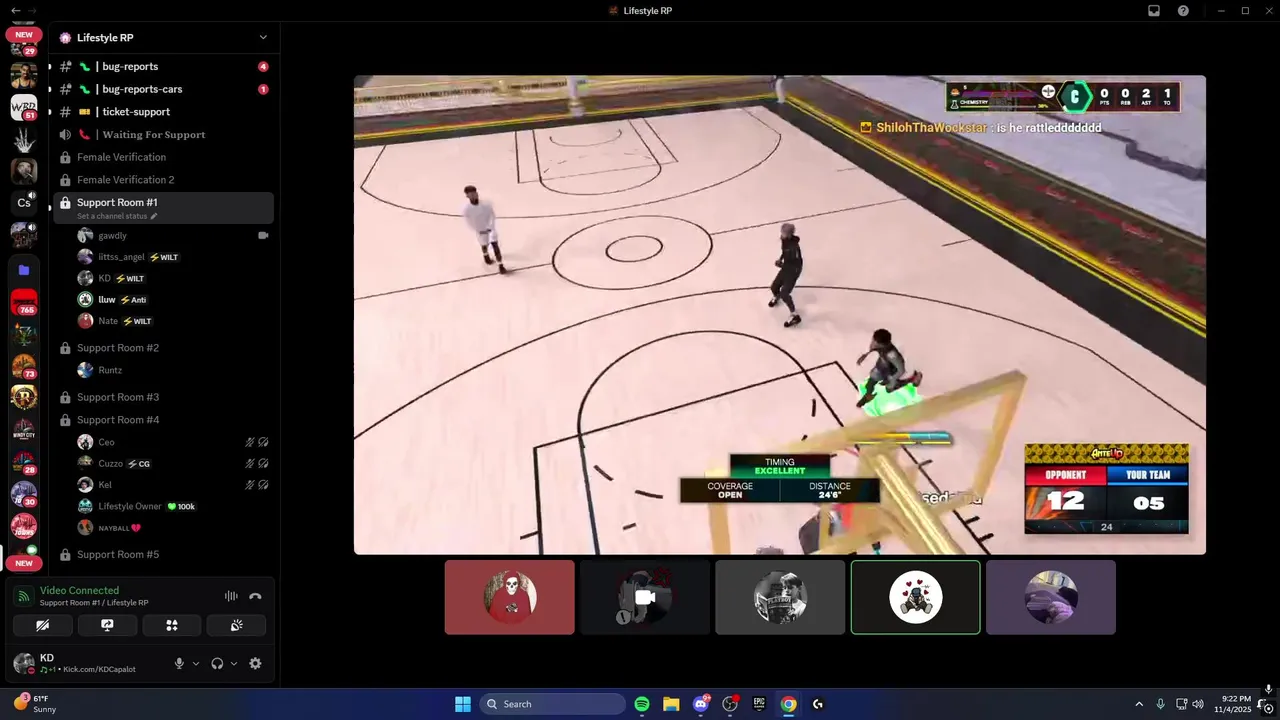Viewport: 1280px width, 720px height.
Task: Launch the Activities shapes button
Action: point(172,625)
